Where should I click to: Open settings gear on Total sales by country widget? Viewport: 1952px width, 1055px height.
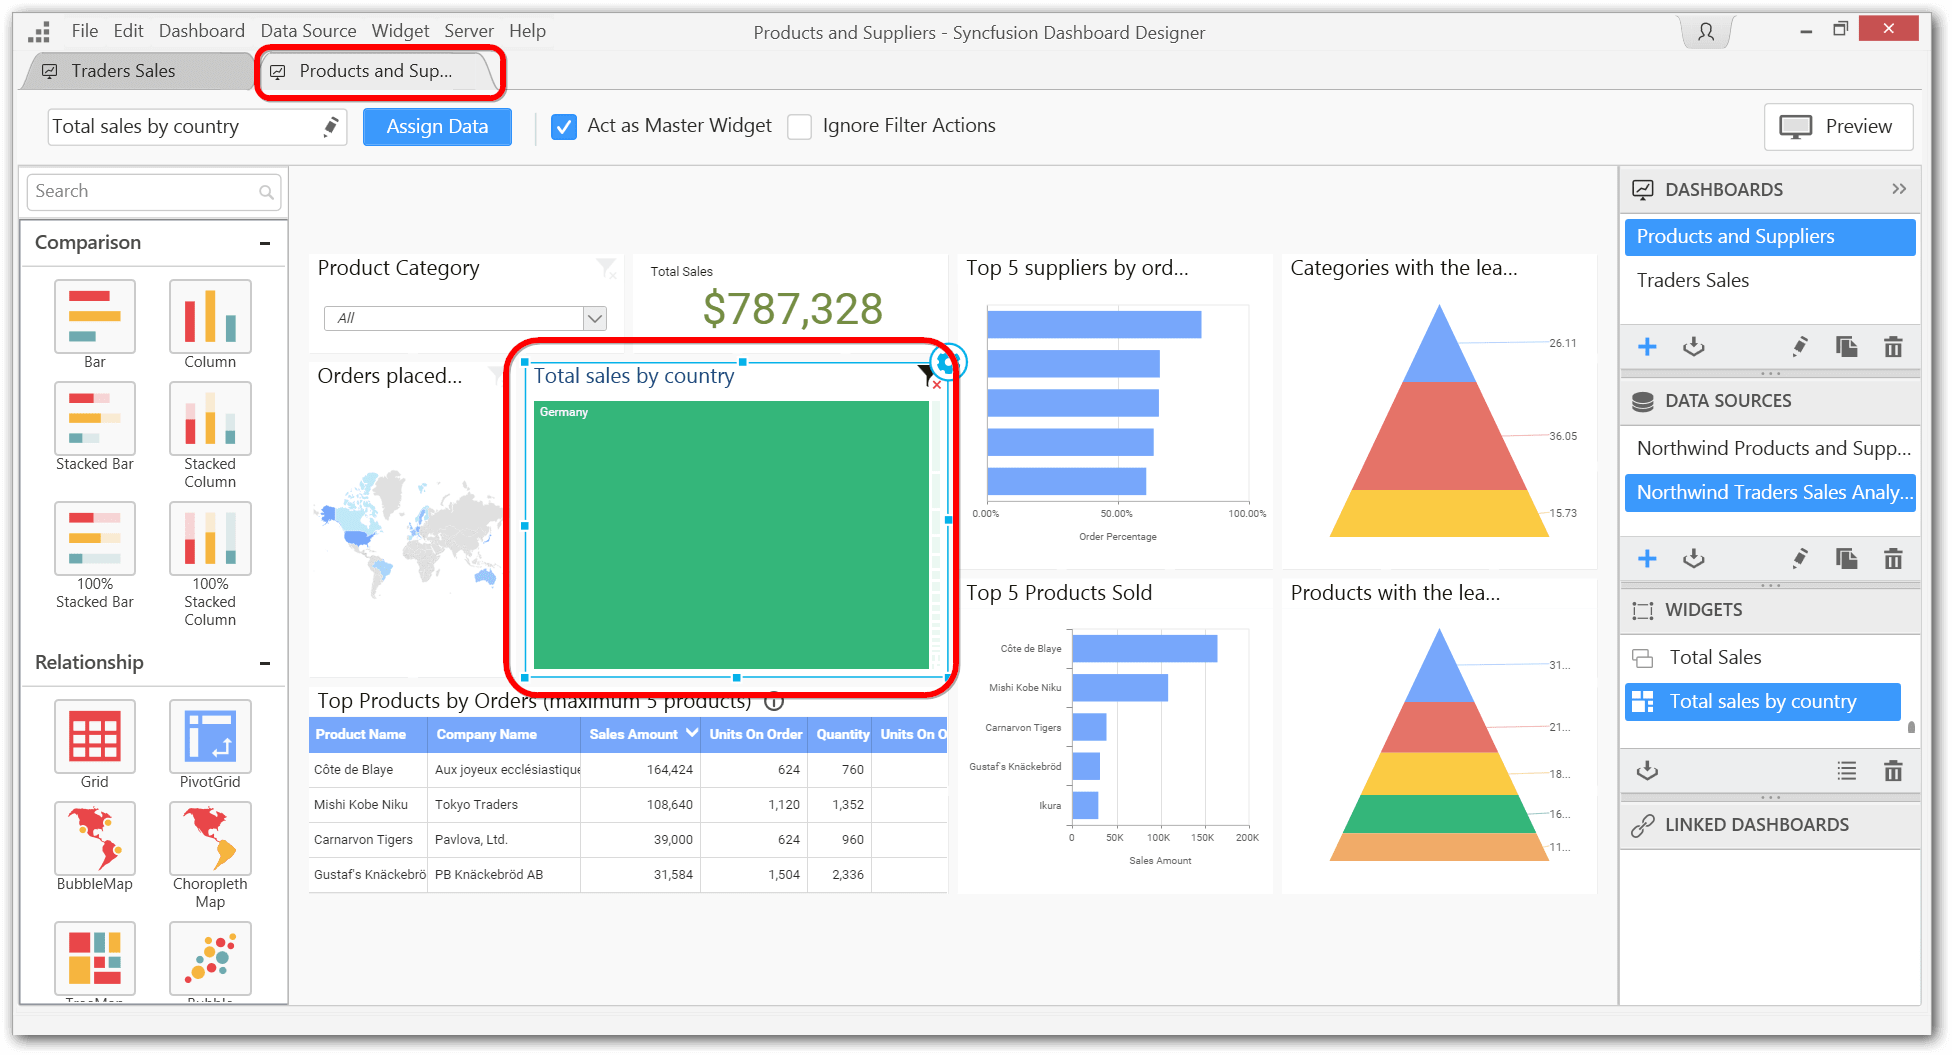tap(946, 362)
